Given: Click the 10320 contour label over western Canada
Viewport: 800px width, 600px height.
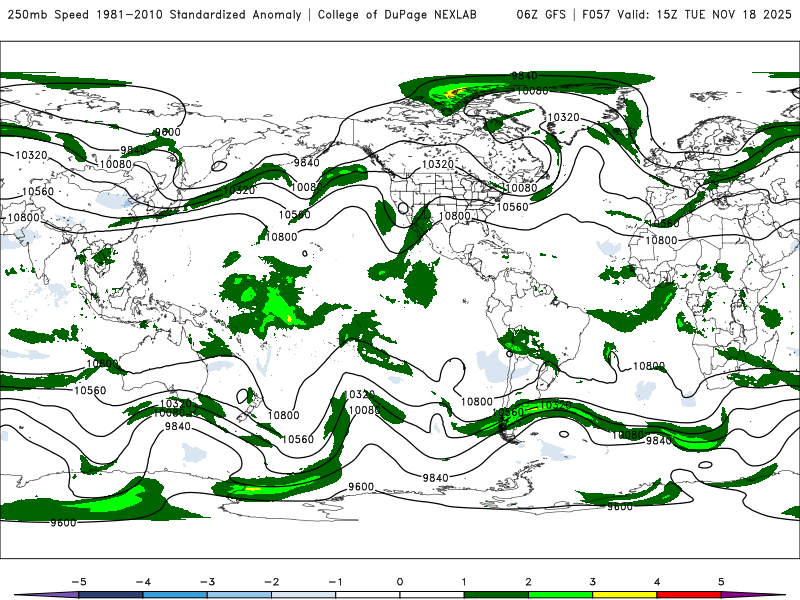Looking at the screenshot, I should point(438,164).
